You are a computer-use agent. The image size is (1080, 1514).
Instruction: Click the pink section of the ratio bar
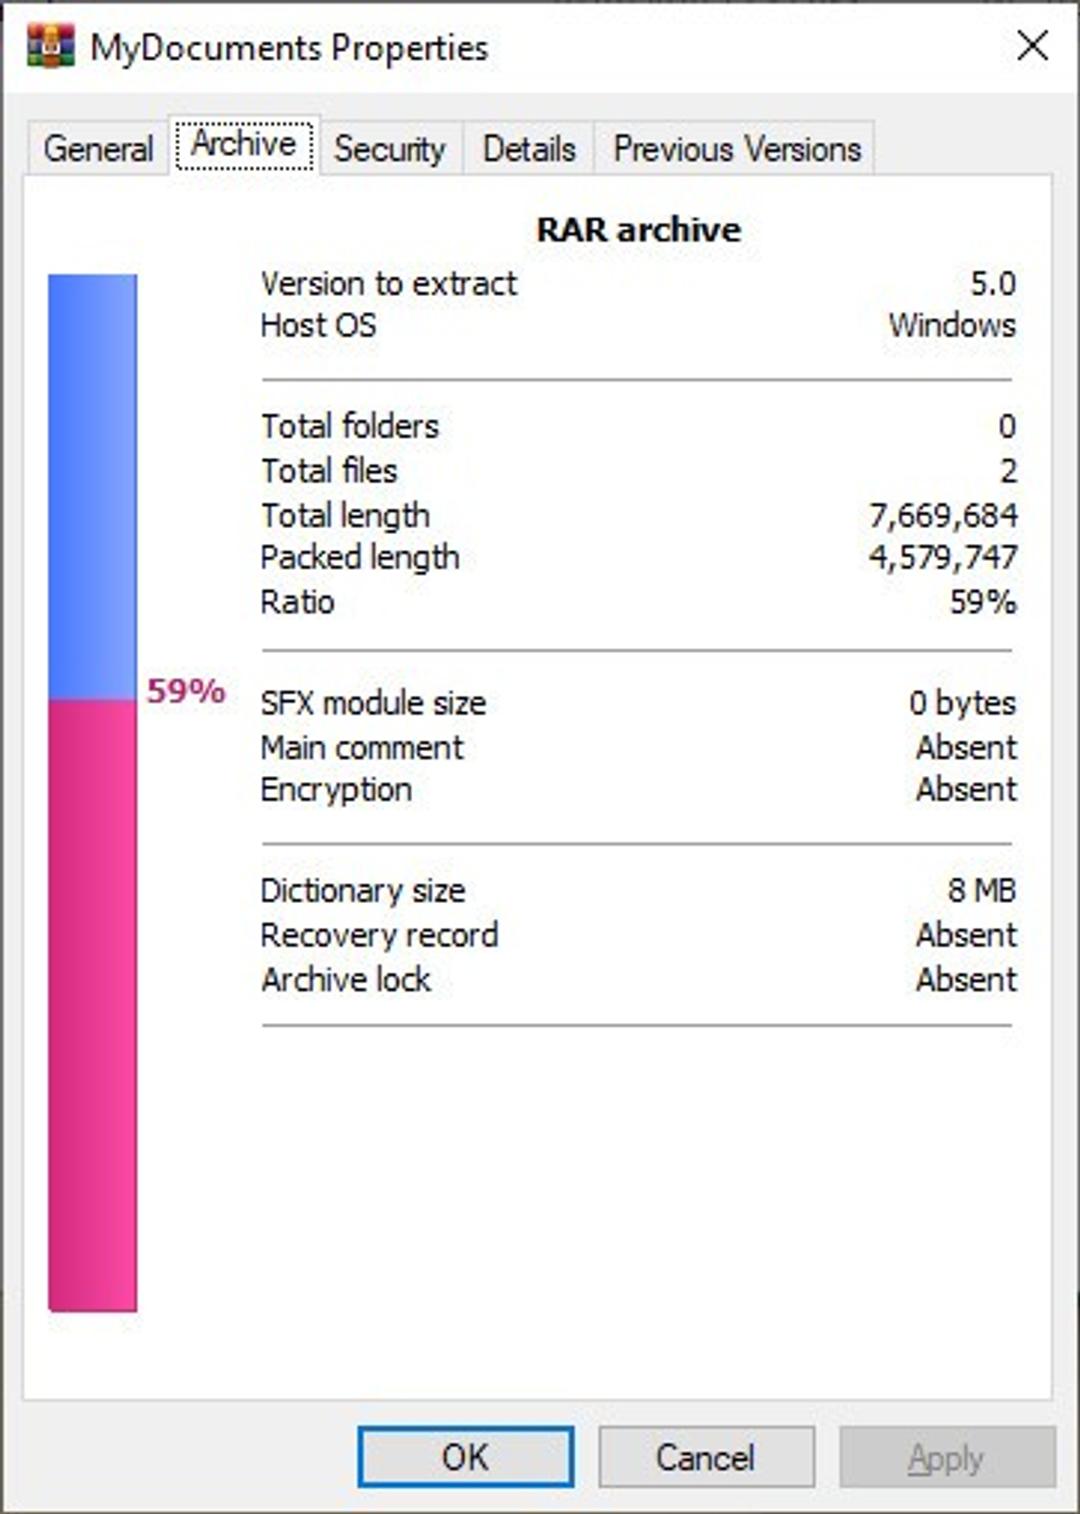tap(92, 1005)
